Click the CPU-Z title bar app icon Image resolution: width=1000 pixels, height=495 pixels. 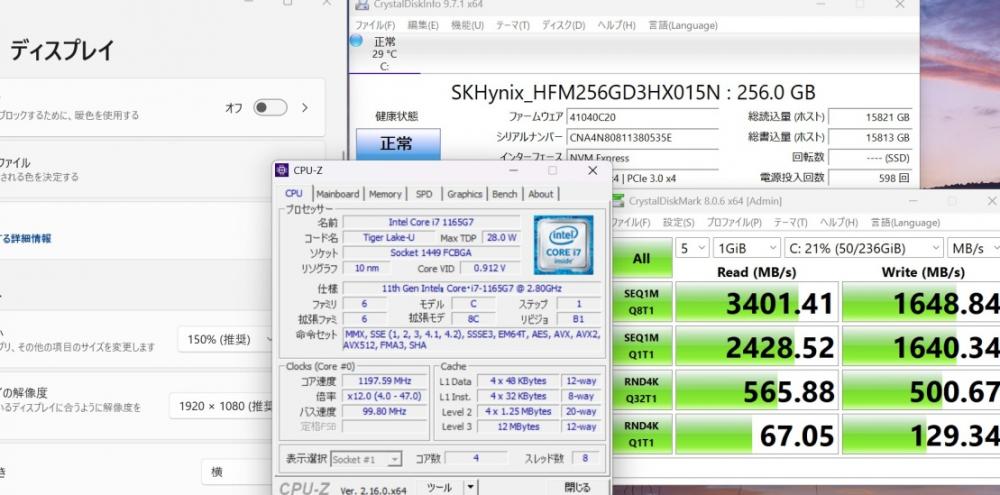(x=282, y=170)
